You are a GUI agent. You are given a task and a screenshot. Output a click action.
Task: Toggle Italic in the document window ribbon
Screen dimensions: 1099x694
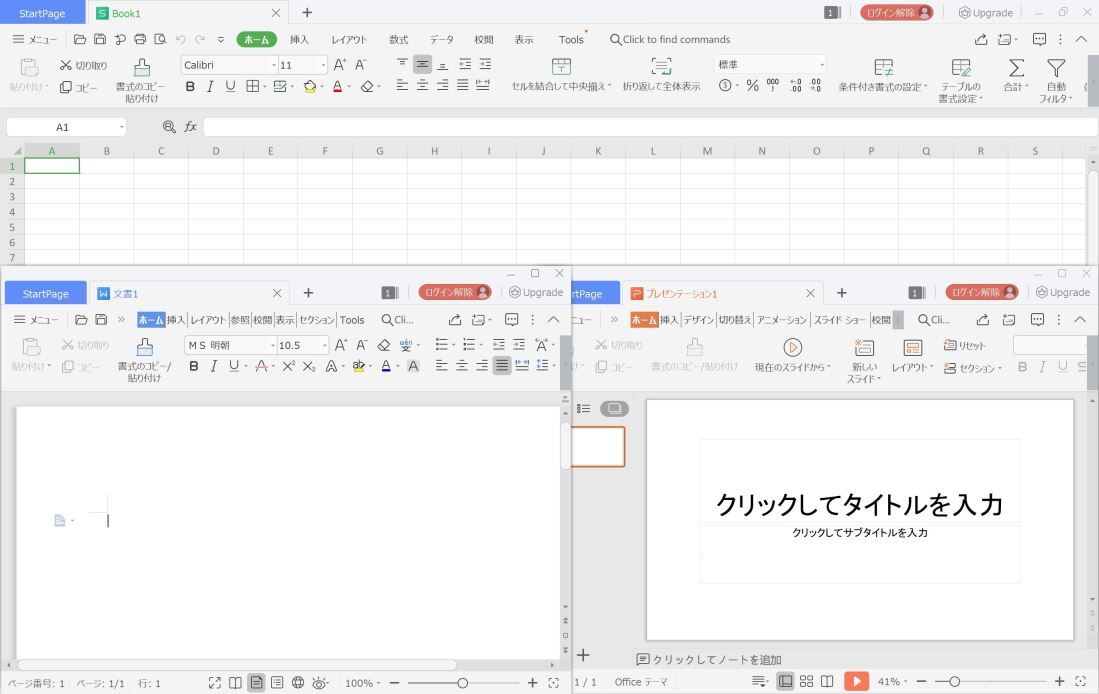coord(214,366)
